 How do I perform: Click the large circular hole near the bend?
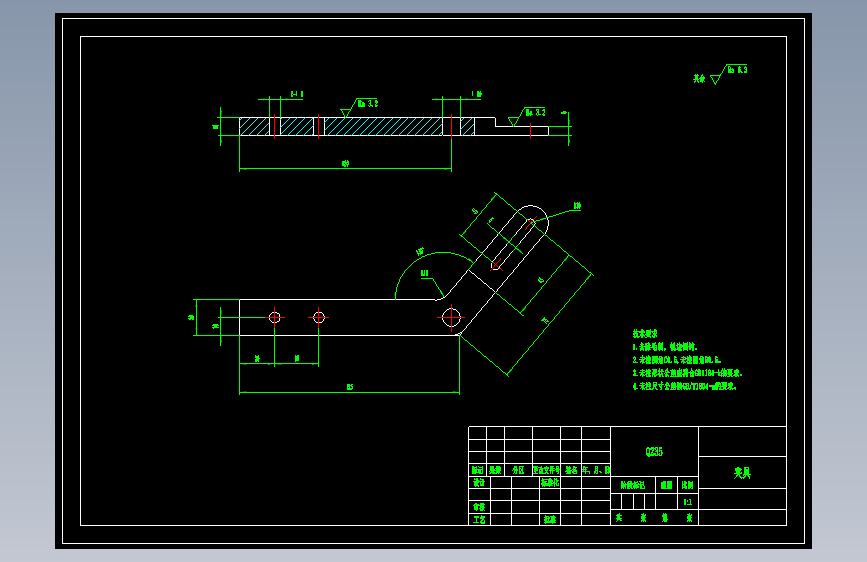[451, 318]
